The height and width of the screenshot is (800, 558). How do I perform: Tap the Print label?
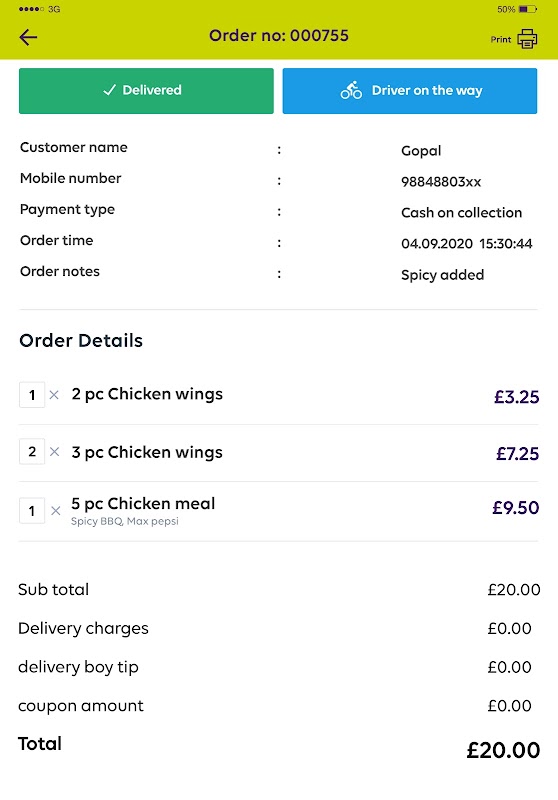pyautogui.click(x=501, y=39)
